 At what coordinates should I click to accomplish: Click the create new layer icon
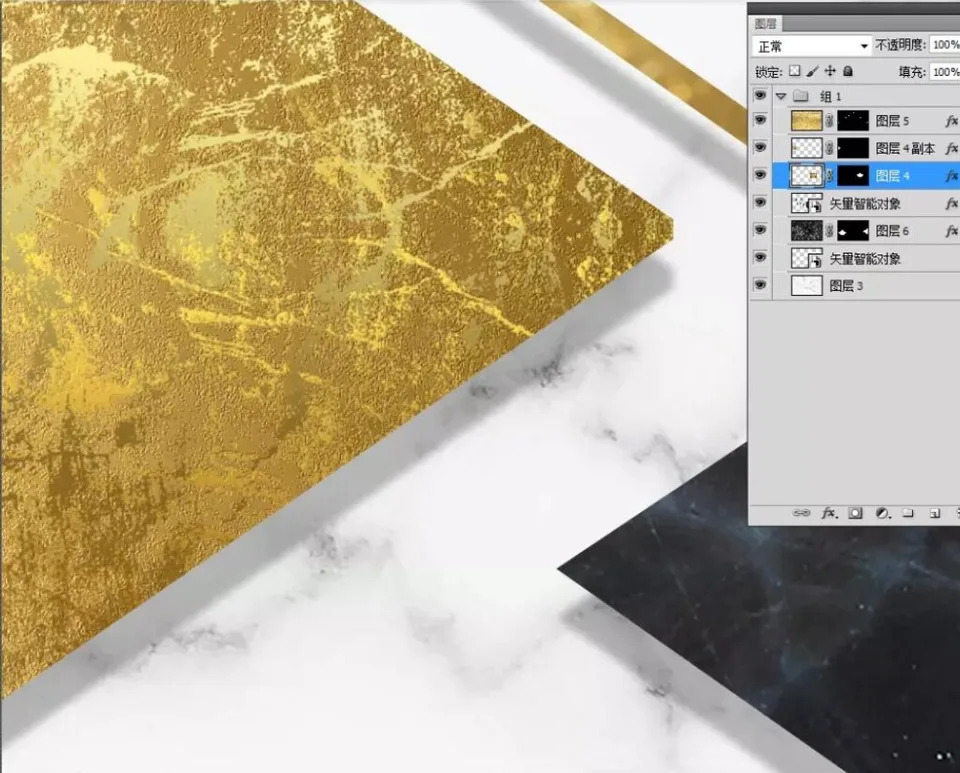pos(934,513)
